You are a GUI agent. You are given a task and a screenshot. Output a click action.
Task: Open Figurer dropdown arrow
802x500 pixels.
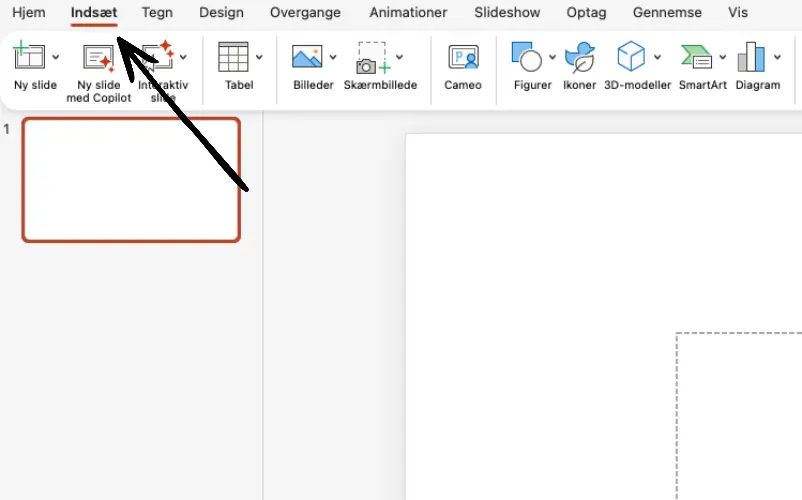(552, 57)
